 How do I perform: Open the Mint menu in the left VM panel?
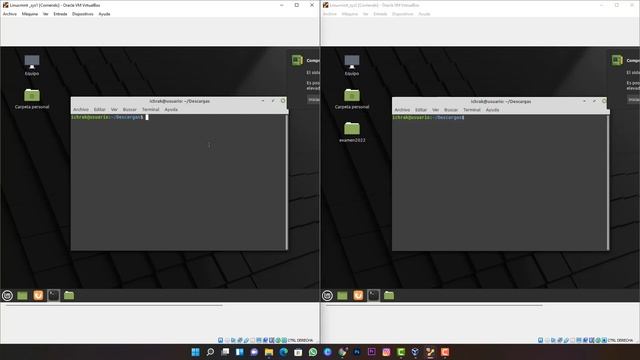coord(7,296)
